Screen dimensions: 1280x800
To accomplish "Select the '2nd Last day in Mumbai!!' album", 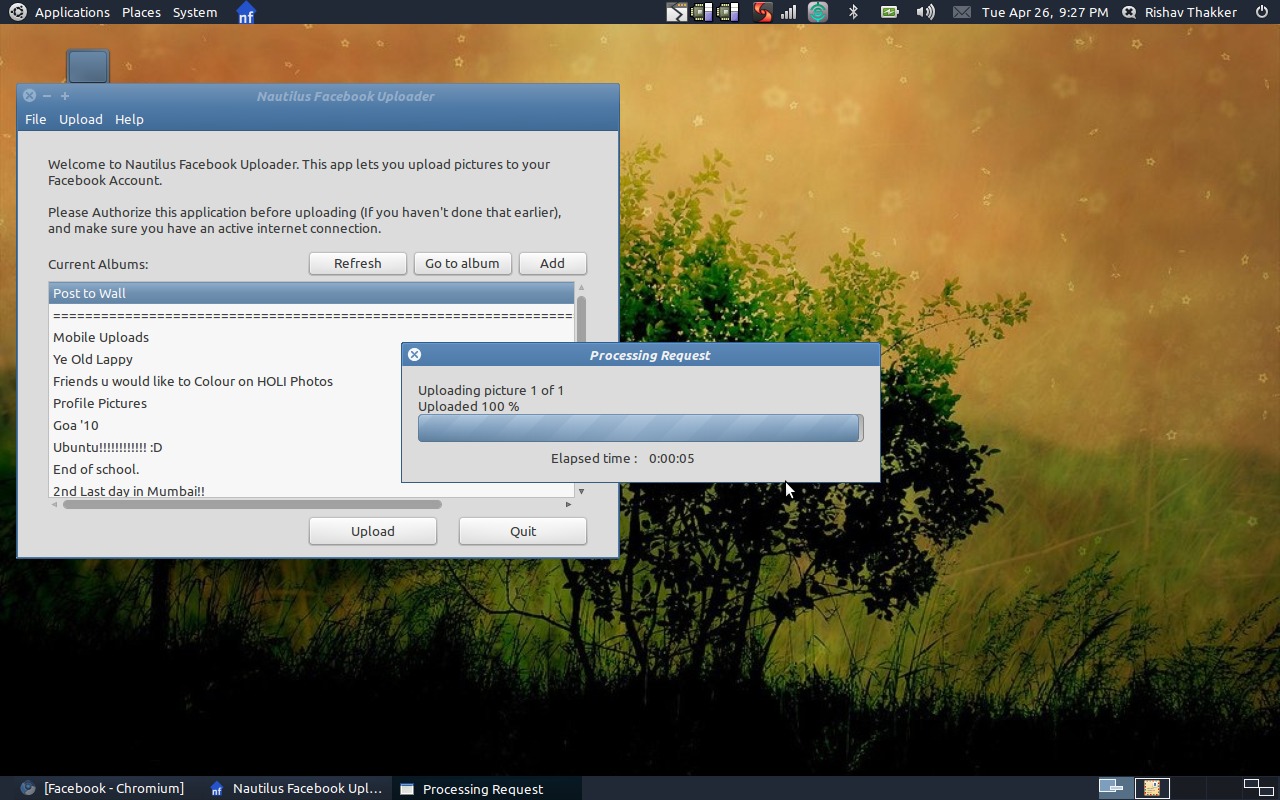I will [x=312, y=490].
